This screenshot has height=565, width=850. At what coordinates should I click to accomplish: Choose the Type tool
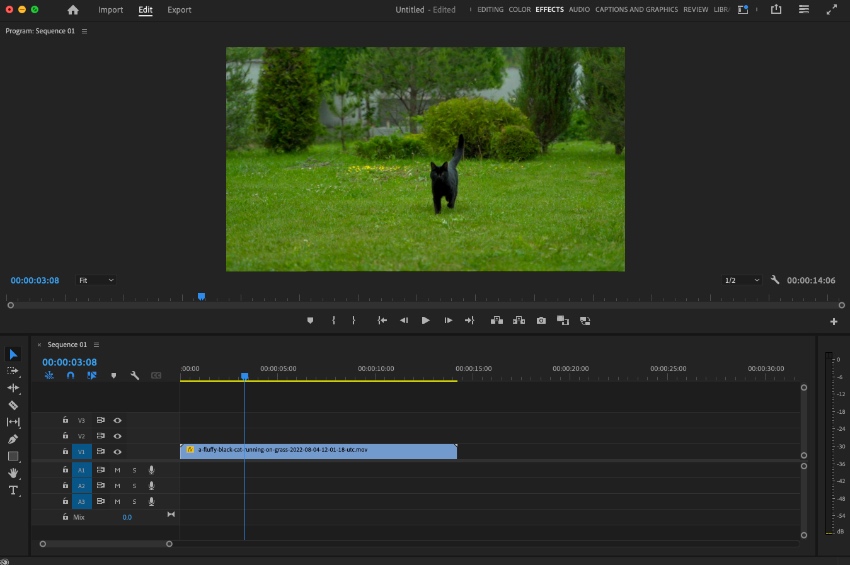tap(13, 490)
